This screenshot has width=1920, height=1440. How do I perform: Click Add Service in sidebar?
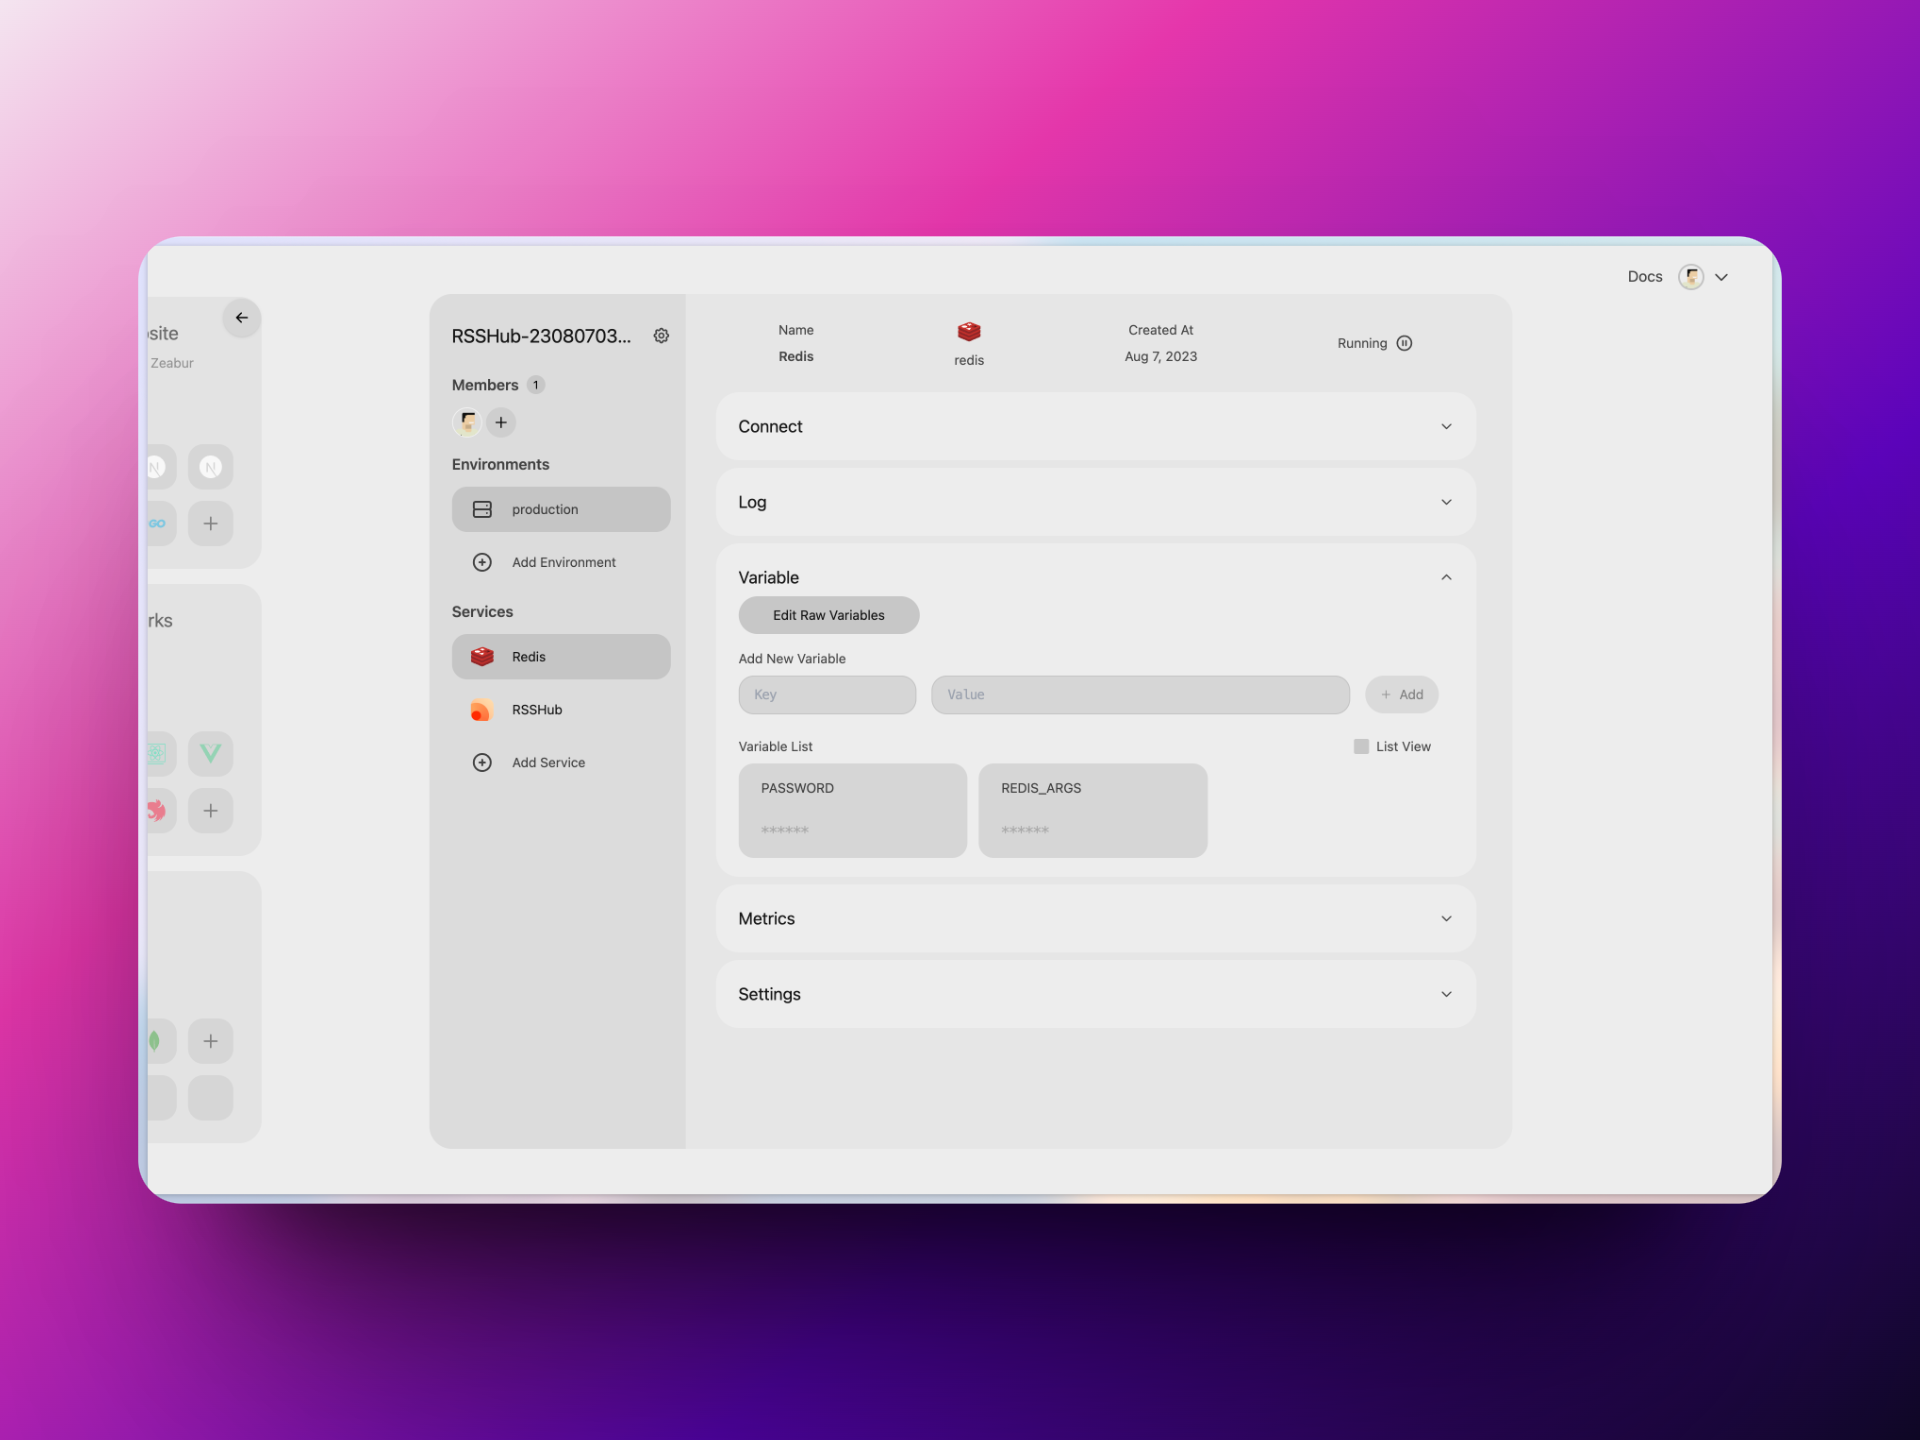547,762
